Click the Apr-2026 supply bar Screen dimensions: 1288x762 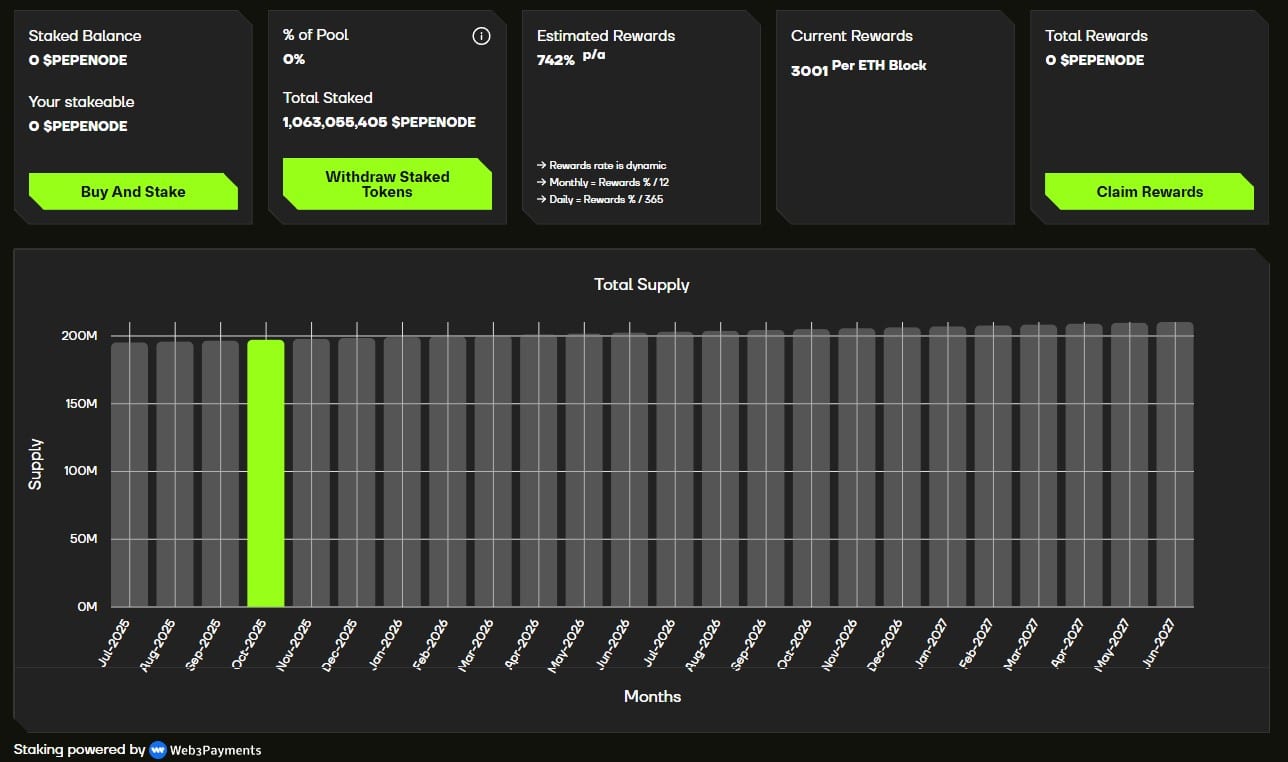(538, 470)
